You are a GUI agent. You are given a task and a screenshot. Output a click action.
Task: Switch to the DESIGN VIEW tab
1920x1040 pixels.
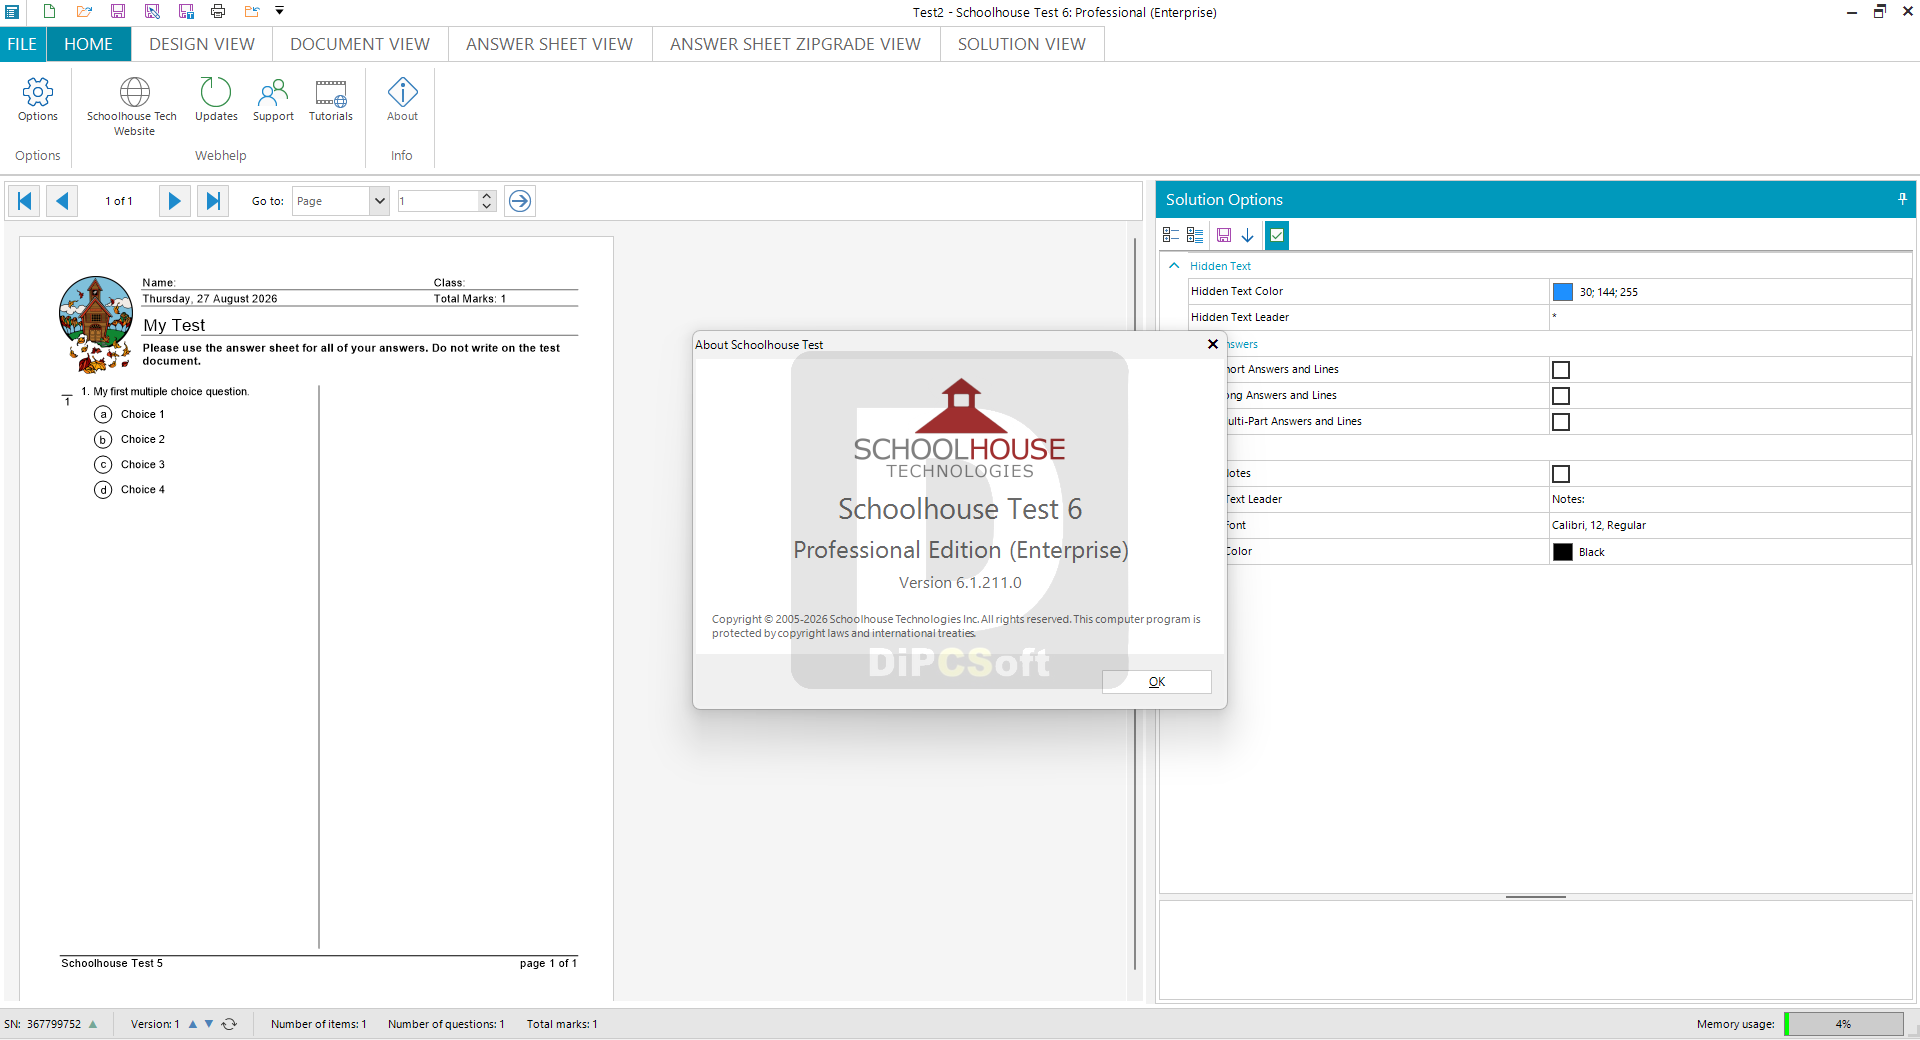[x=202, y=44]
